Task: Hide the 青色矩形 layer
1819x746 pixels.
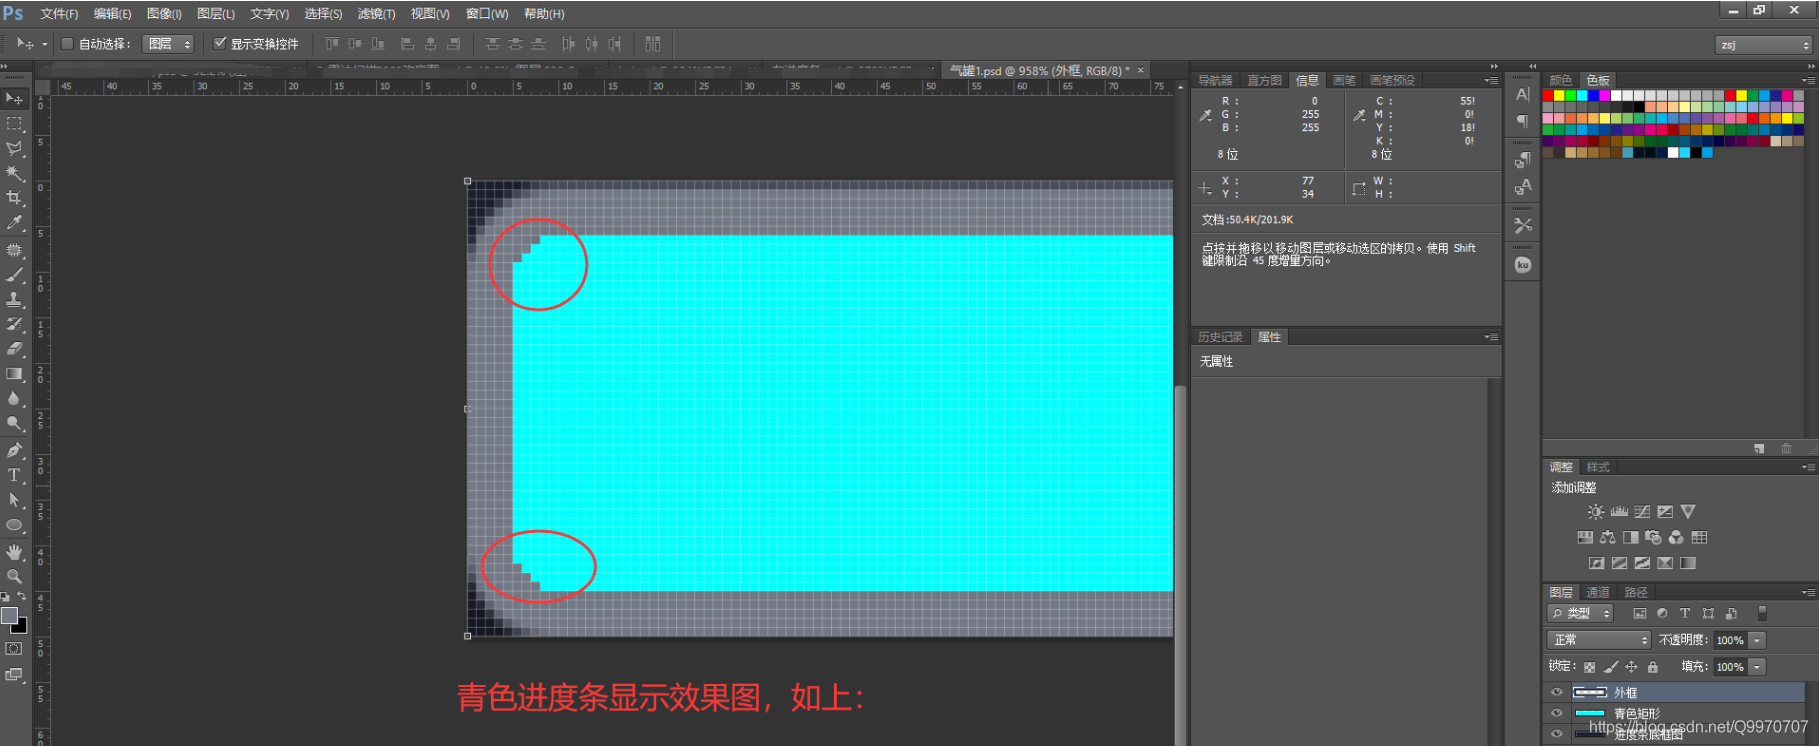Action: (x=1556, y=713)
